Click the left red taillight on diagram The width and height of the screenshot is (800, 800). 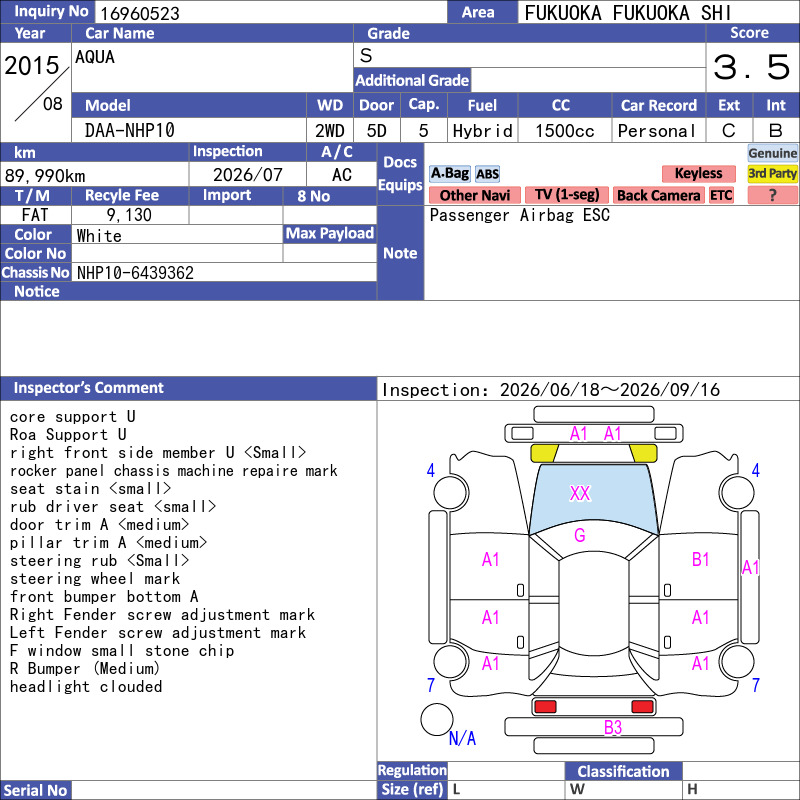coord(545,707)
